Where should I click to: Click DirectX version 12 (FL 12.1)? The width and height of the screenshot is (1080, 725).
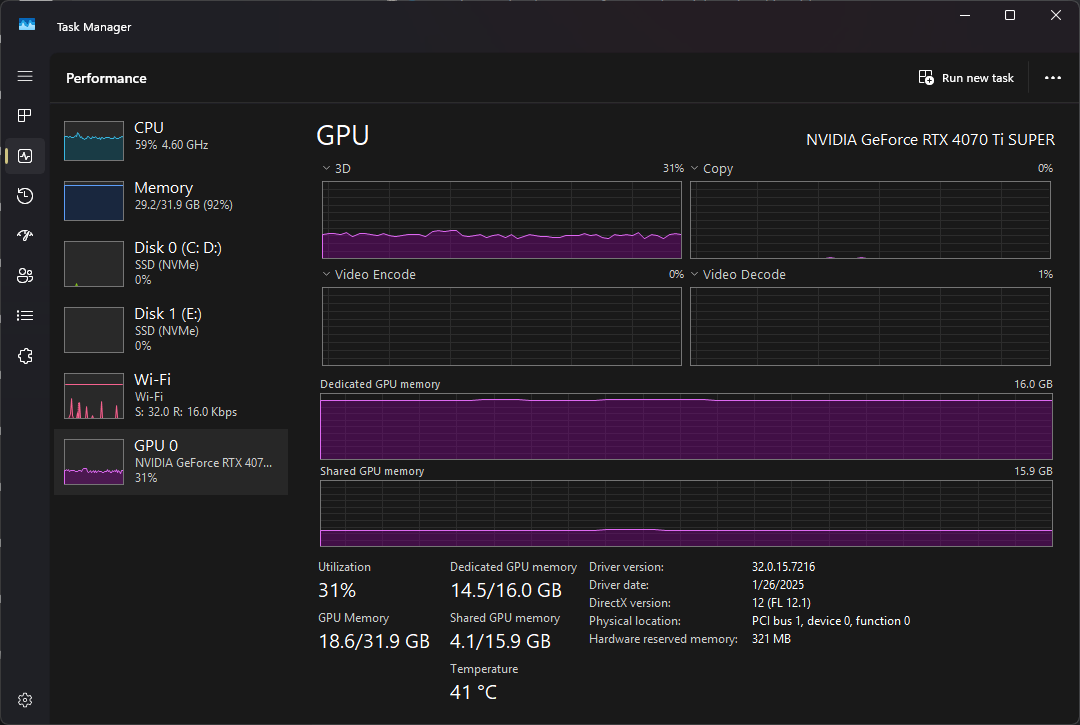click(x=781, y=602)
